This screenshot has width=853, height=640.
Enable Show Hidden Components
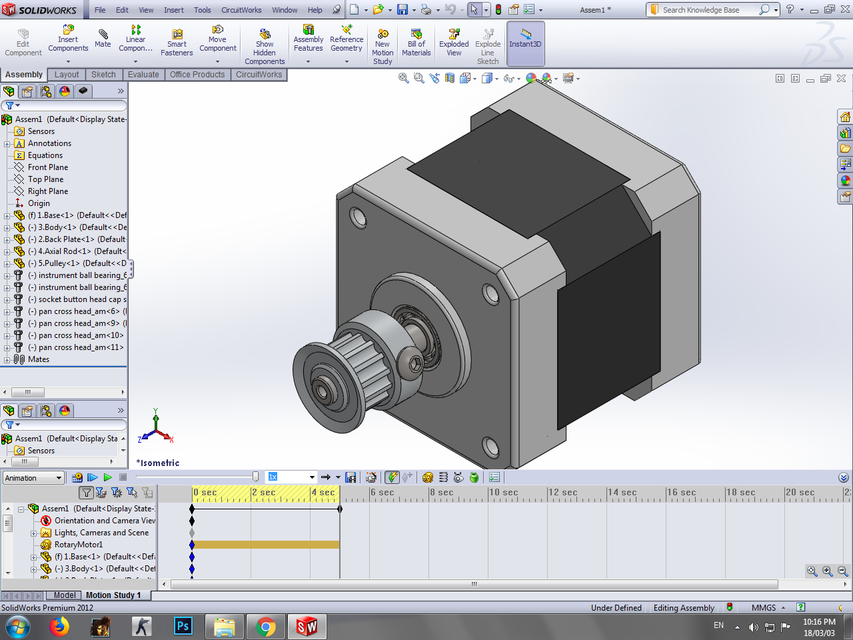pos(264,41)
